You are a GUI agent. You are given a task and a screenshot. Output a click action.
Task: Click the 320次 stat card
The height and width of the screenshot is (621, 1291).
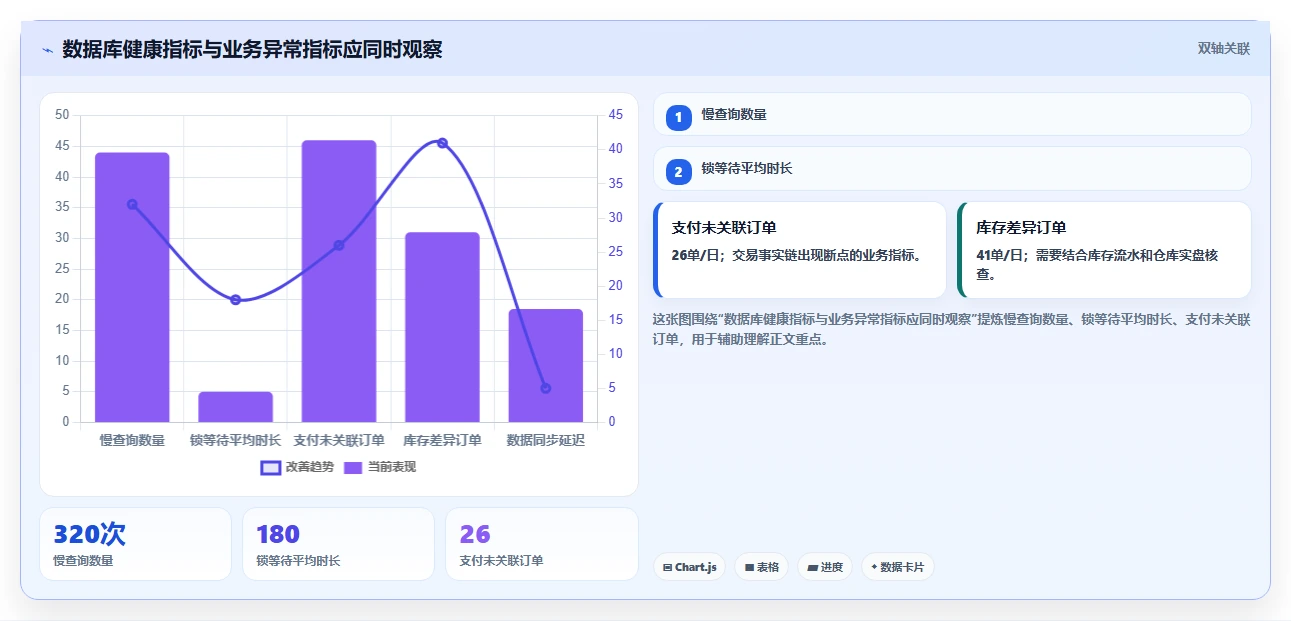click(x=135, y=544)
